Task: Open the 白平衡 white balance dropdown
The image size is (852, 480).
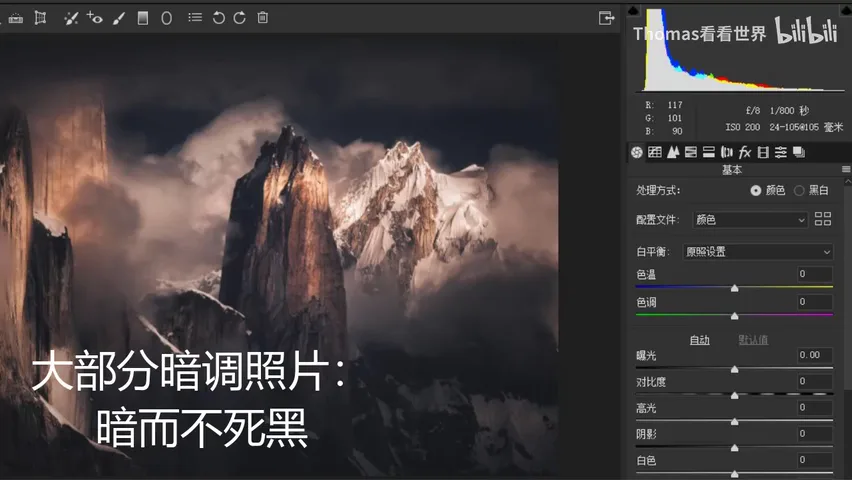Action: pos(758,252)
